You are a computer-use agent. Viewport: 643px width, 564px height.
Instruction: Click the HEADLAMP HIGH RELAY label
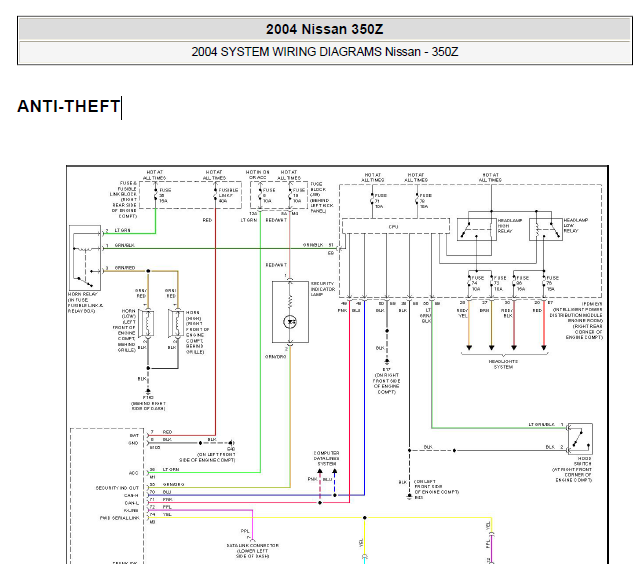[510, 226]
